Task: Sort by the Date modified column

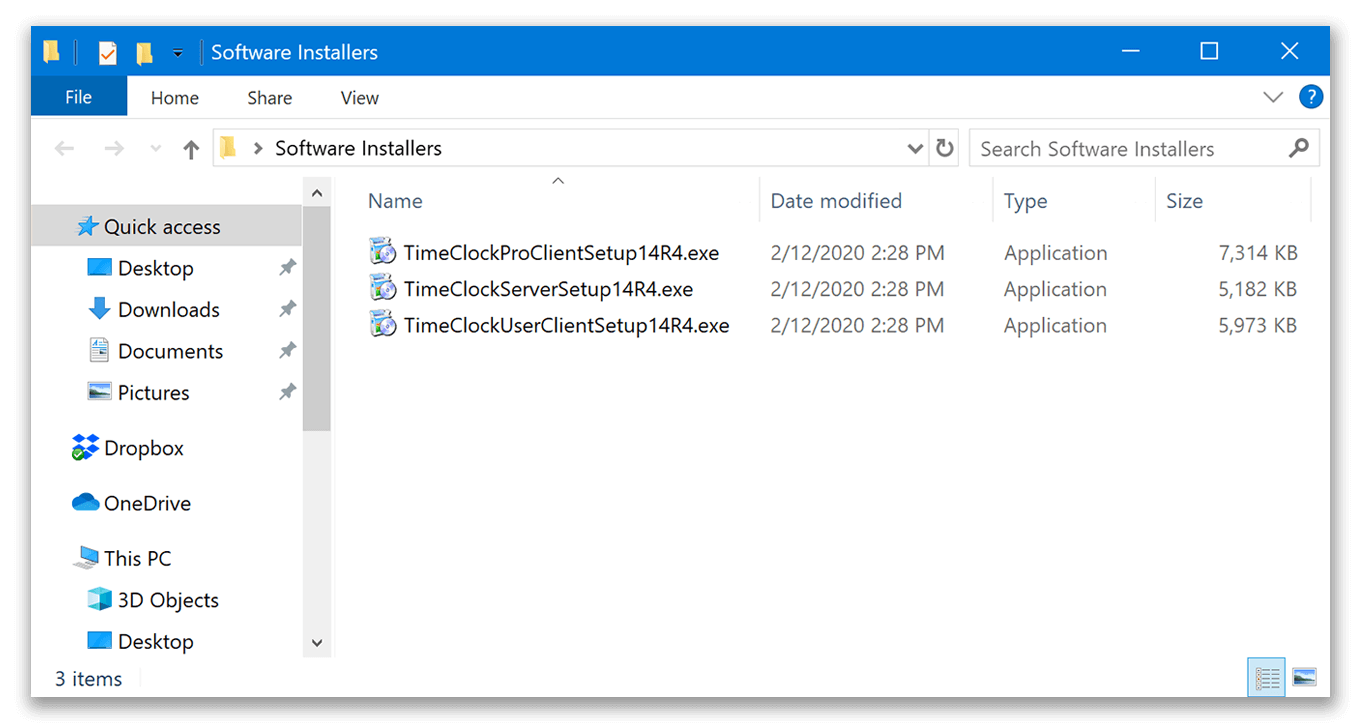Action: coord(836,201)
